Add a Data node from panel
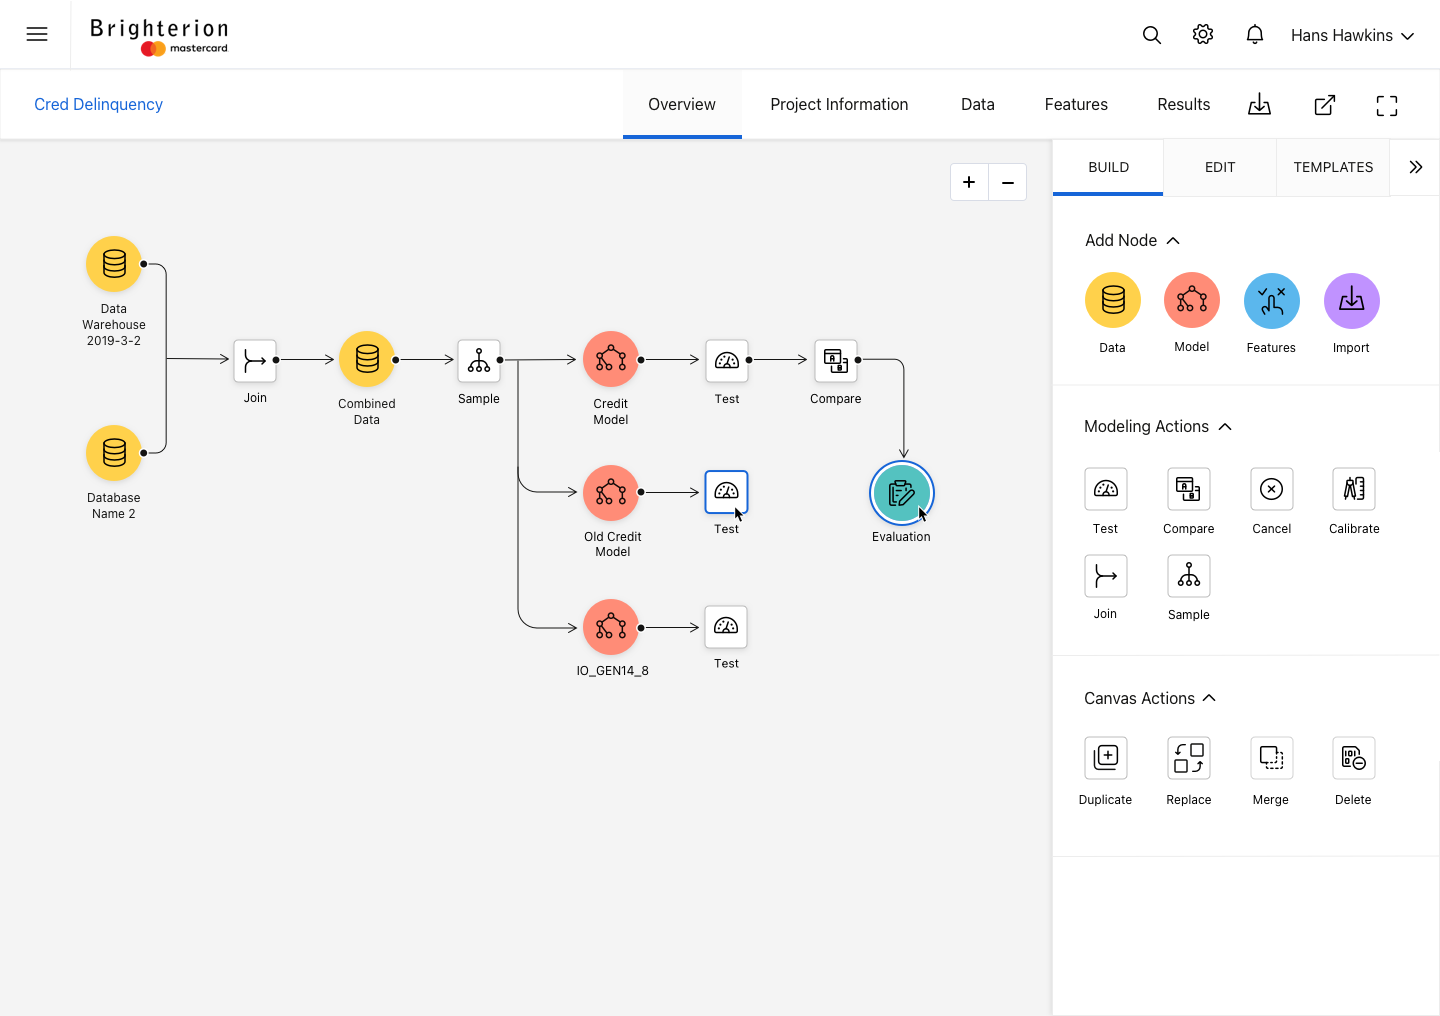The image size is (1440, 1016). pos(1112,300)
